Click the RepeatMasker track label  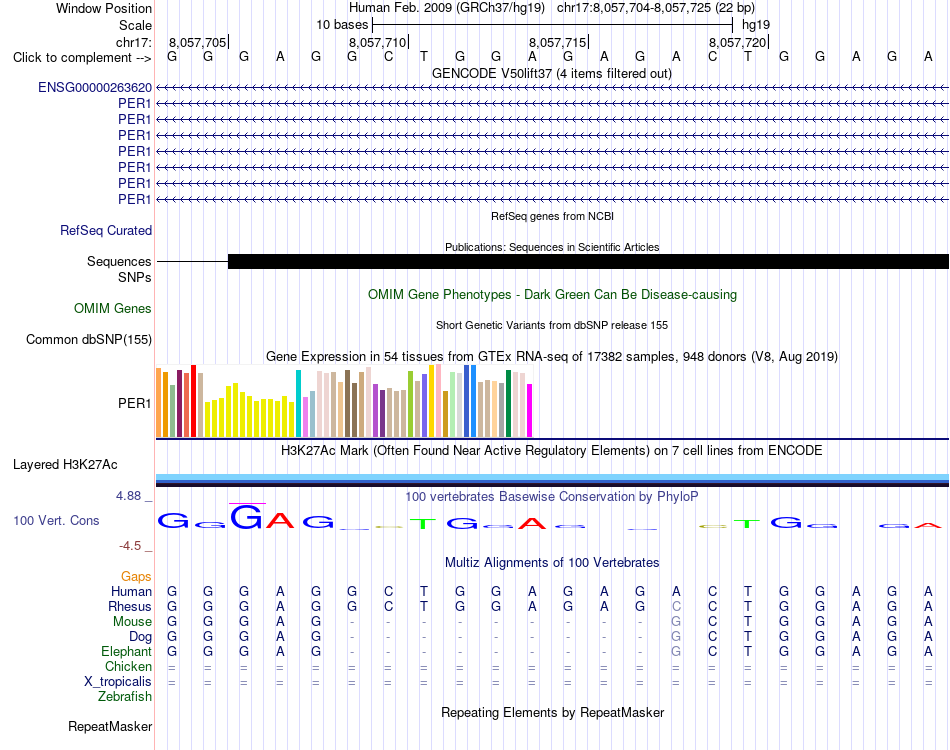[x=110, y=726]
